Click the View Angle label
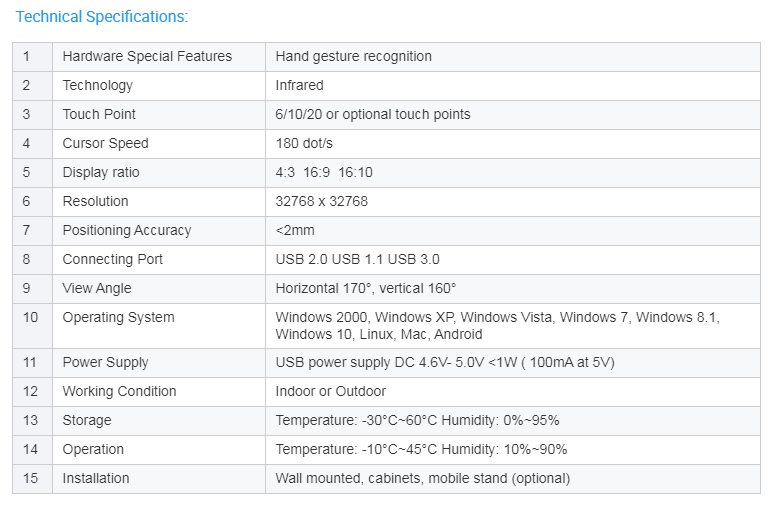Screen dimensions: 783x508 point(97,288)
